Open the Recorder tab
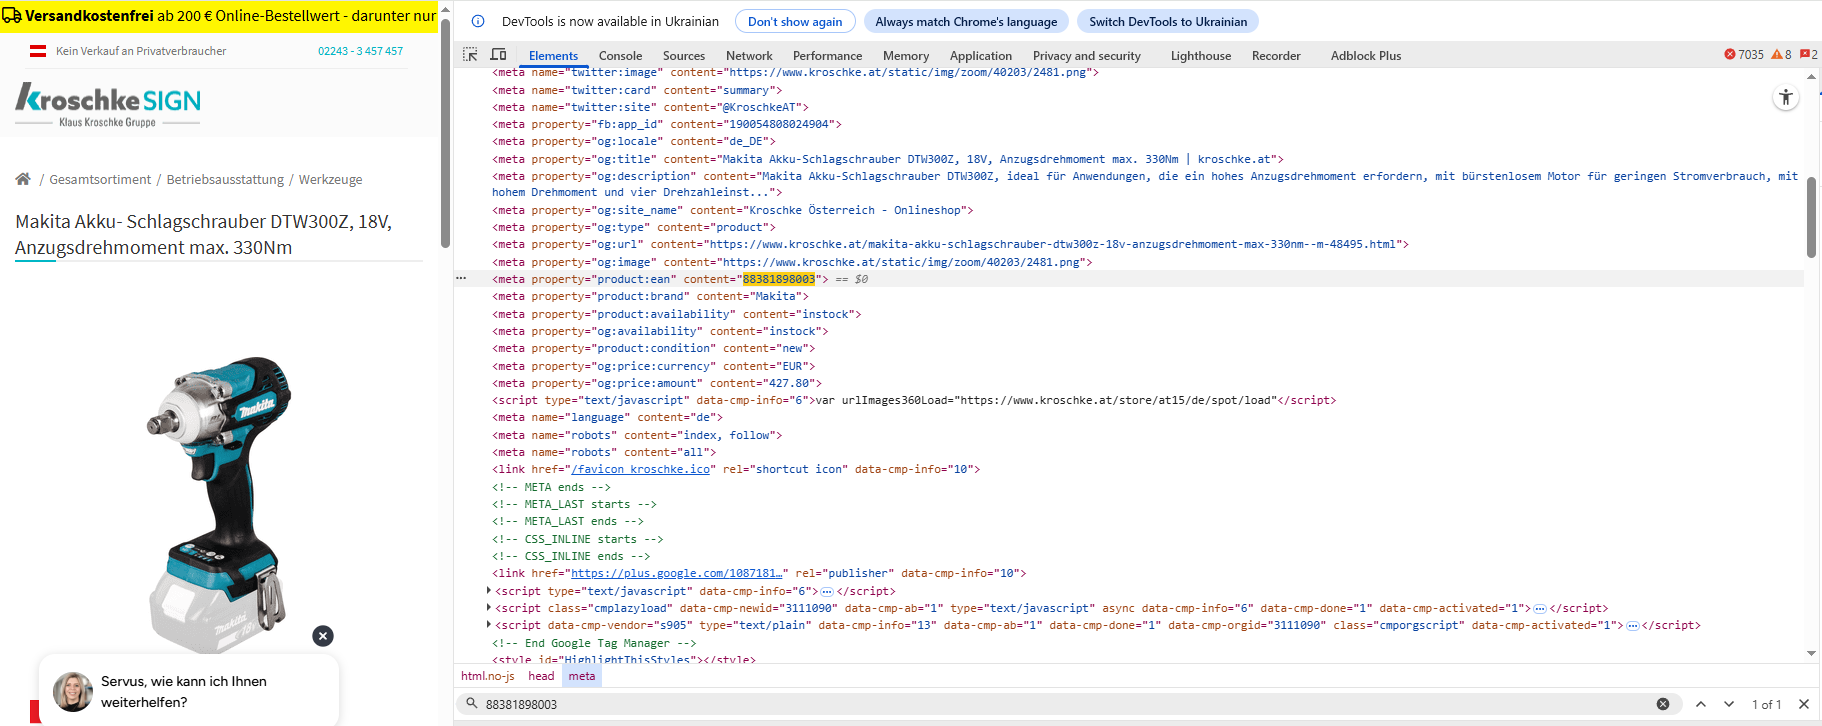This screenshot has height=726, width=1822. pos(1276,56)
